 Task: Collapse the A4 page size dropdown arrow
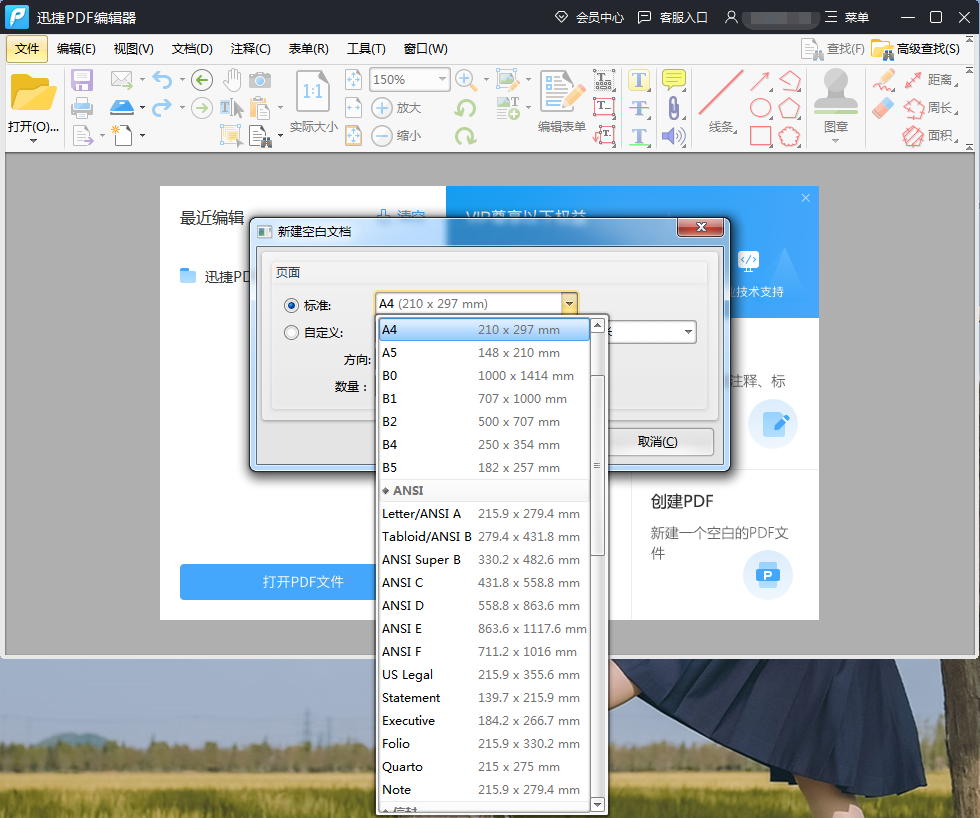[x=569, y=304]
